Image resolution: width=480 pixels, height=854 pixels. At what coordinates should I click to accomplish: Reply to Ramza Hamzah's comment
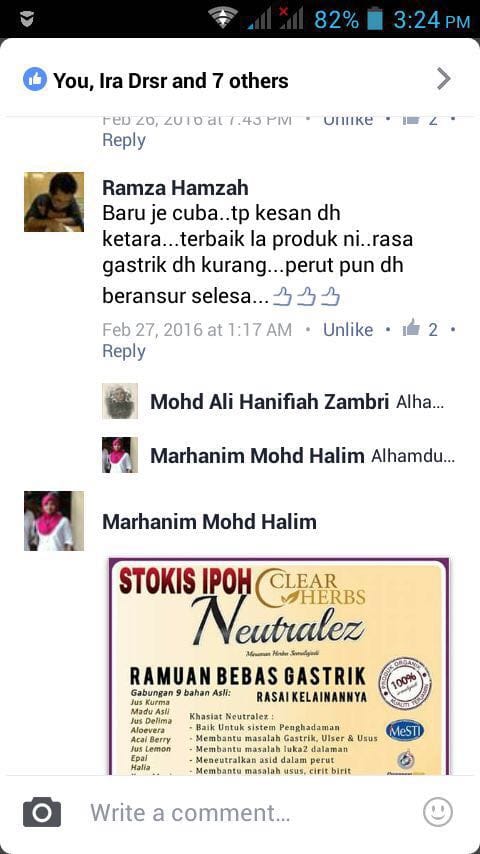[x=124, y=351]
